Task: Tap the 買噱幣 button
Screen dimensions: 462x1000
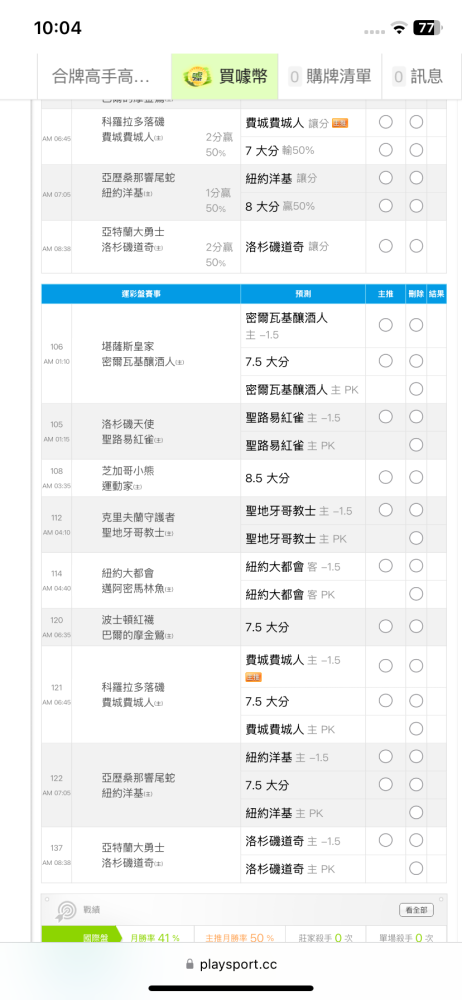Action: pos(225,77)
